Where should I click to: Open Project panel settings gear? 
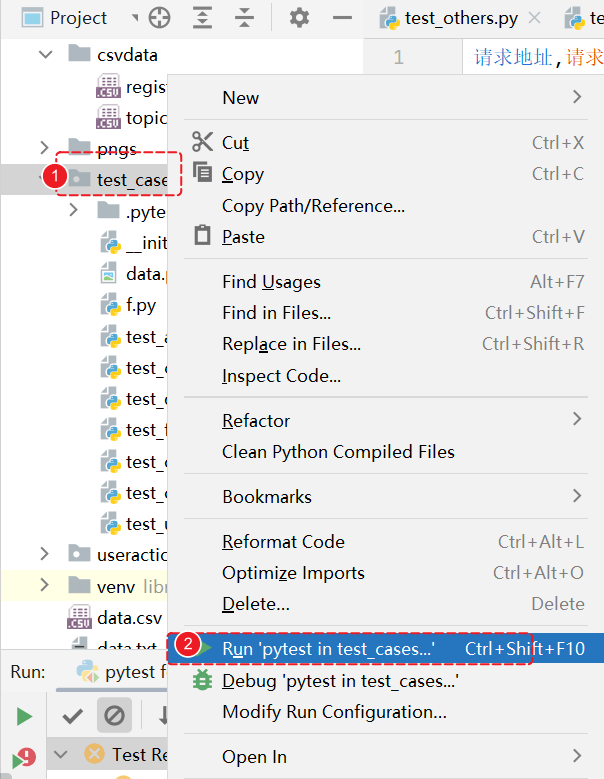pos(299,18)
